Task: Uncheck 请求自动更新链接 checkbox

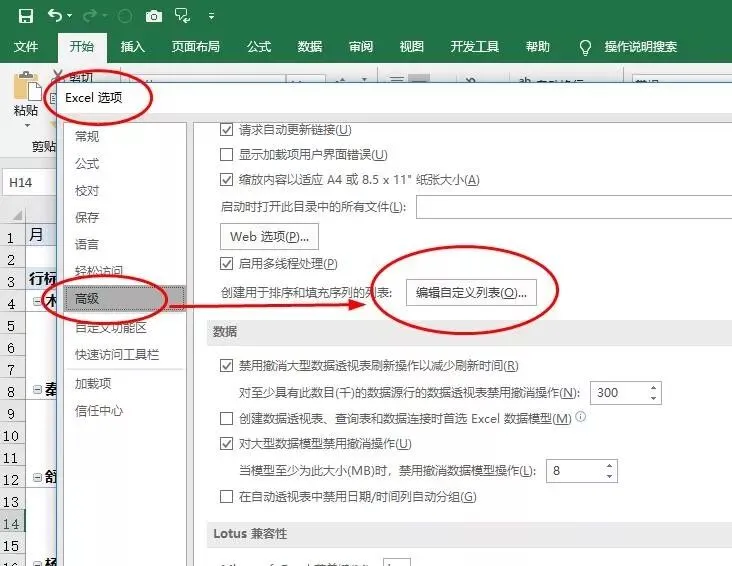Action: [226, 129]
